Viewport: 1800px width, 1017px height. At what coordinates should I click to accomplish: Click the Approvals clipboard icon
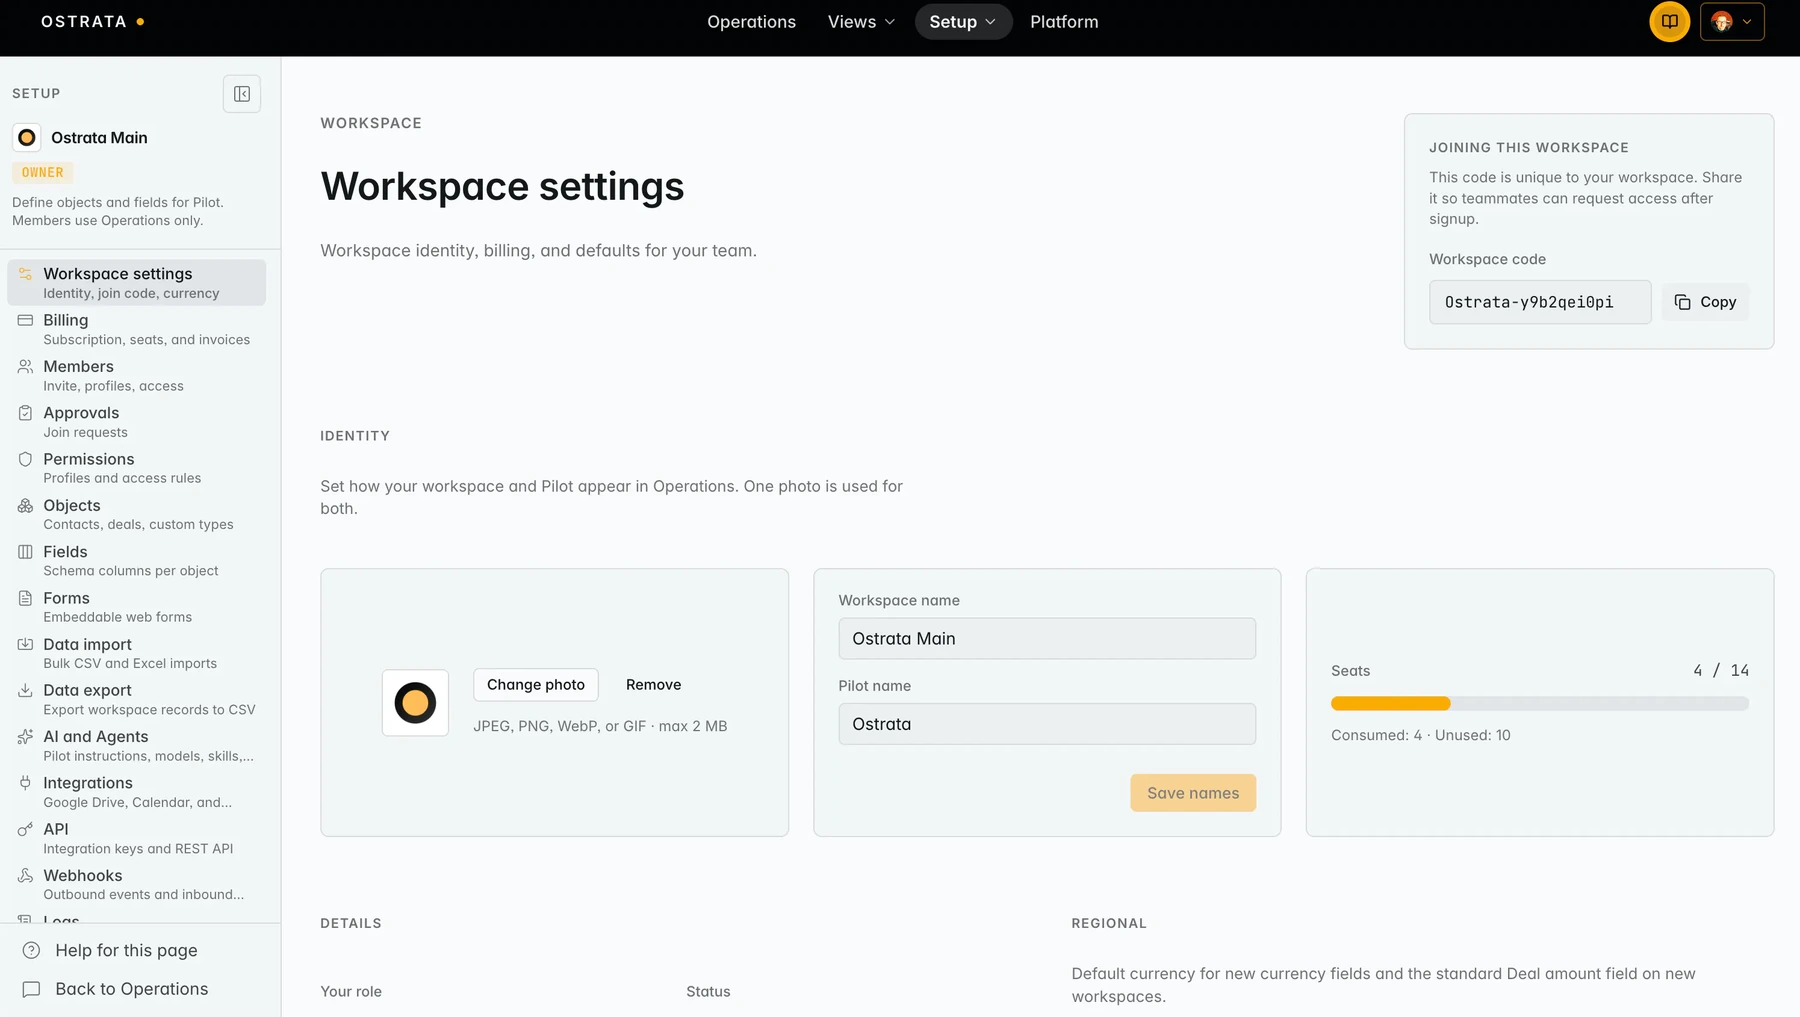(x=25, y=413)
